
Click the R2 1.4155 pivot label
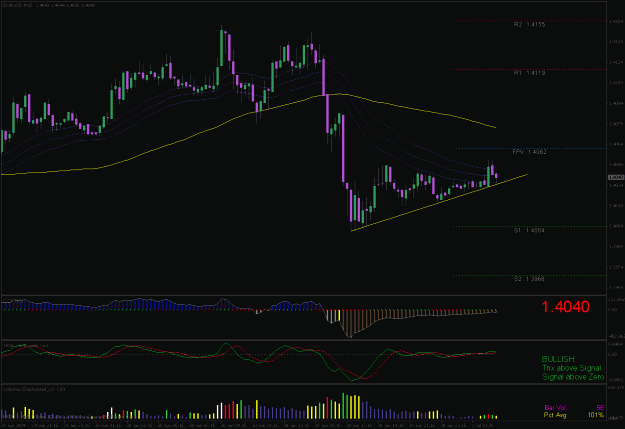pos(529,25)
